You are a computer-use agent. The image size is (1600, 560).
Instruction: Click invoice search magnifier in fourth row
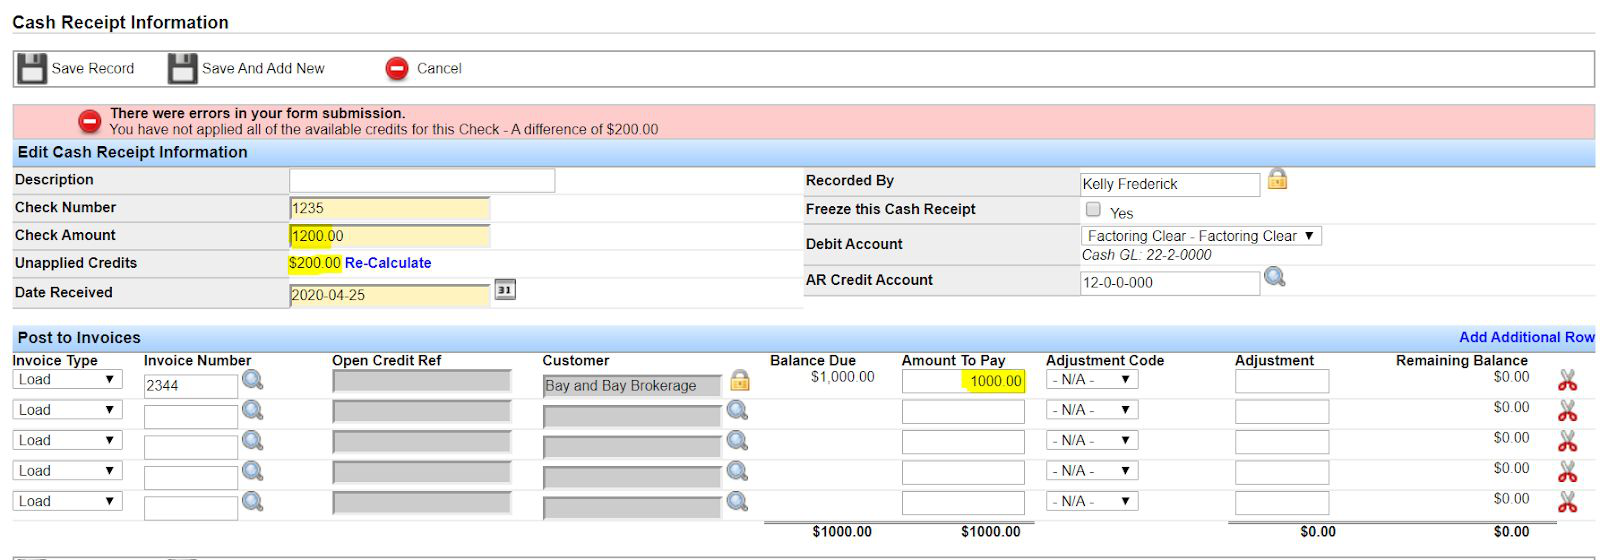(253, 471)
